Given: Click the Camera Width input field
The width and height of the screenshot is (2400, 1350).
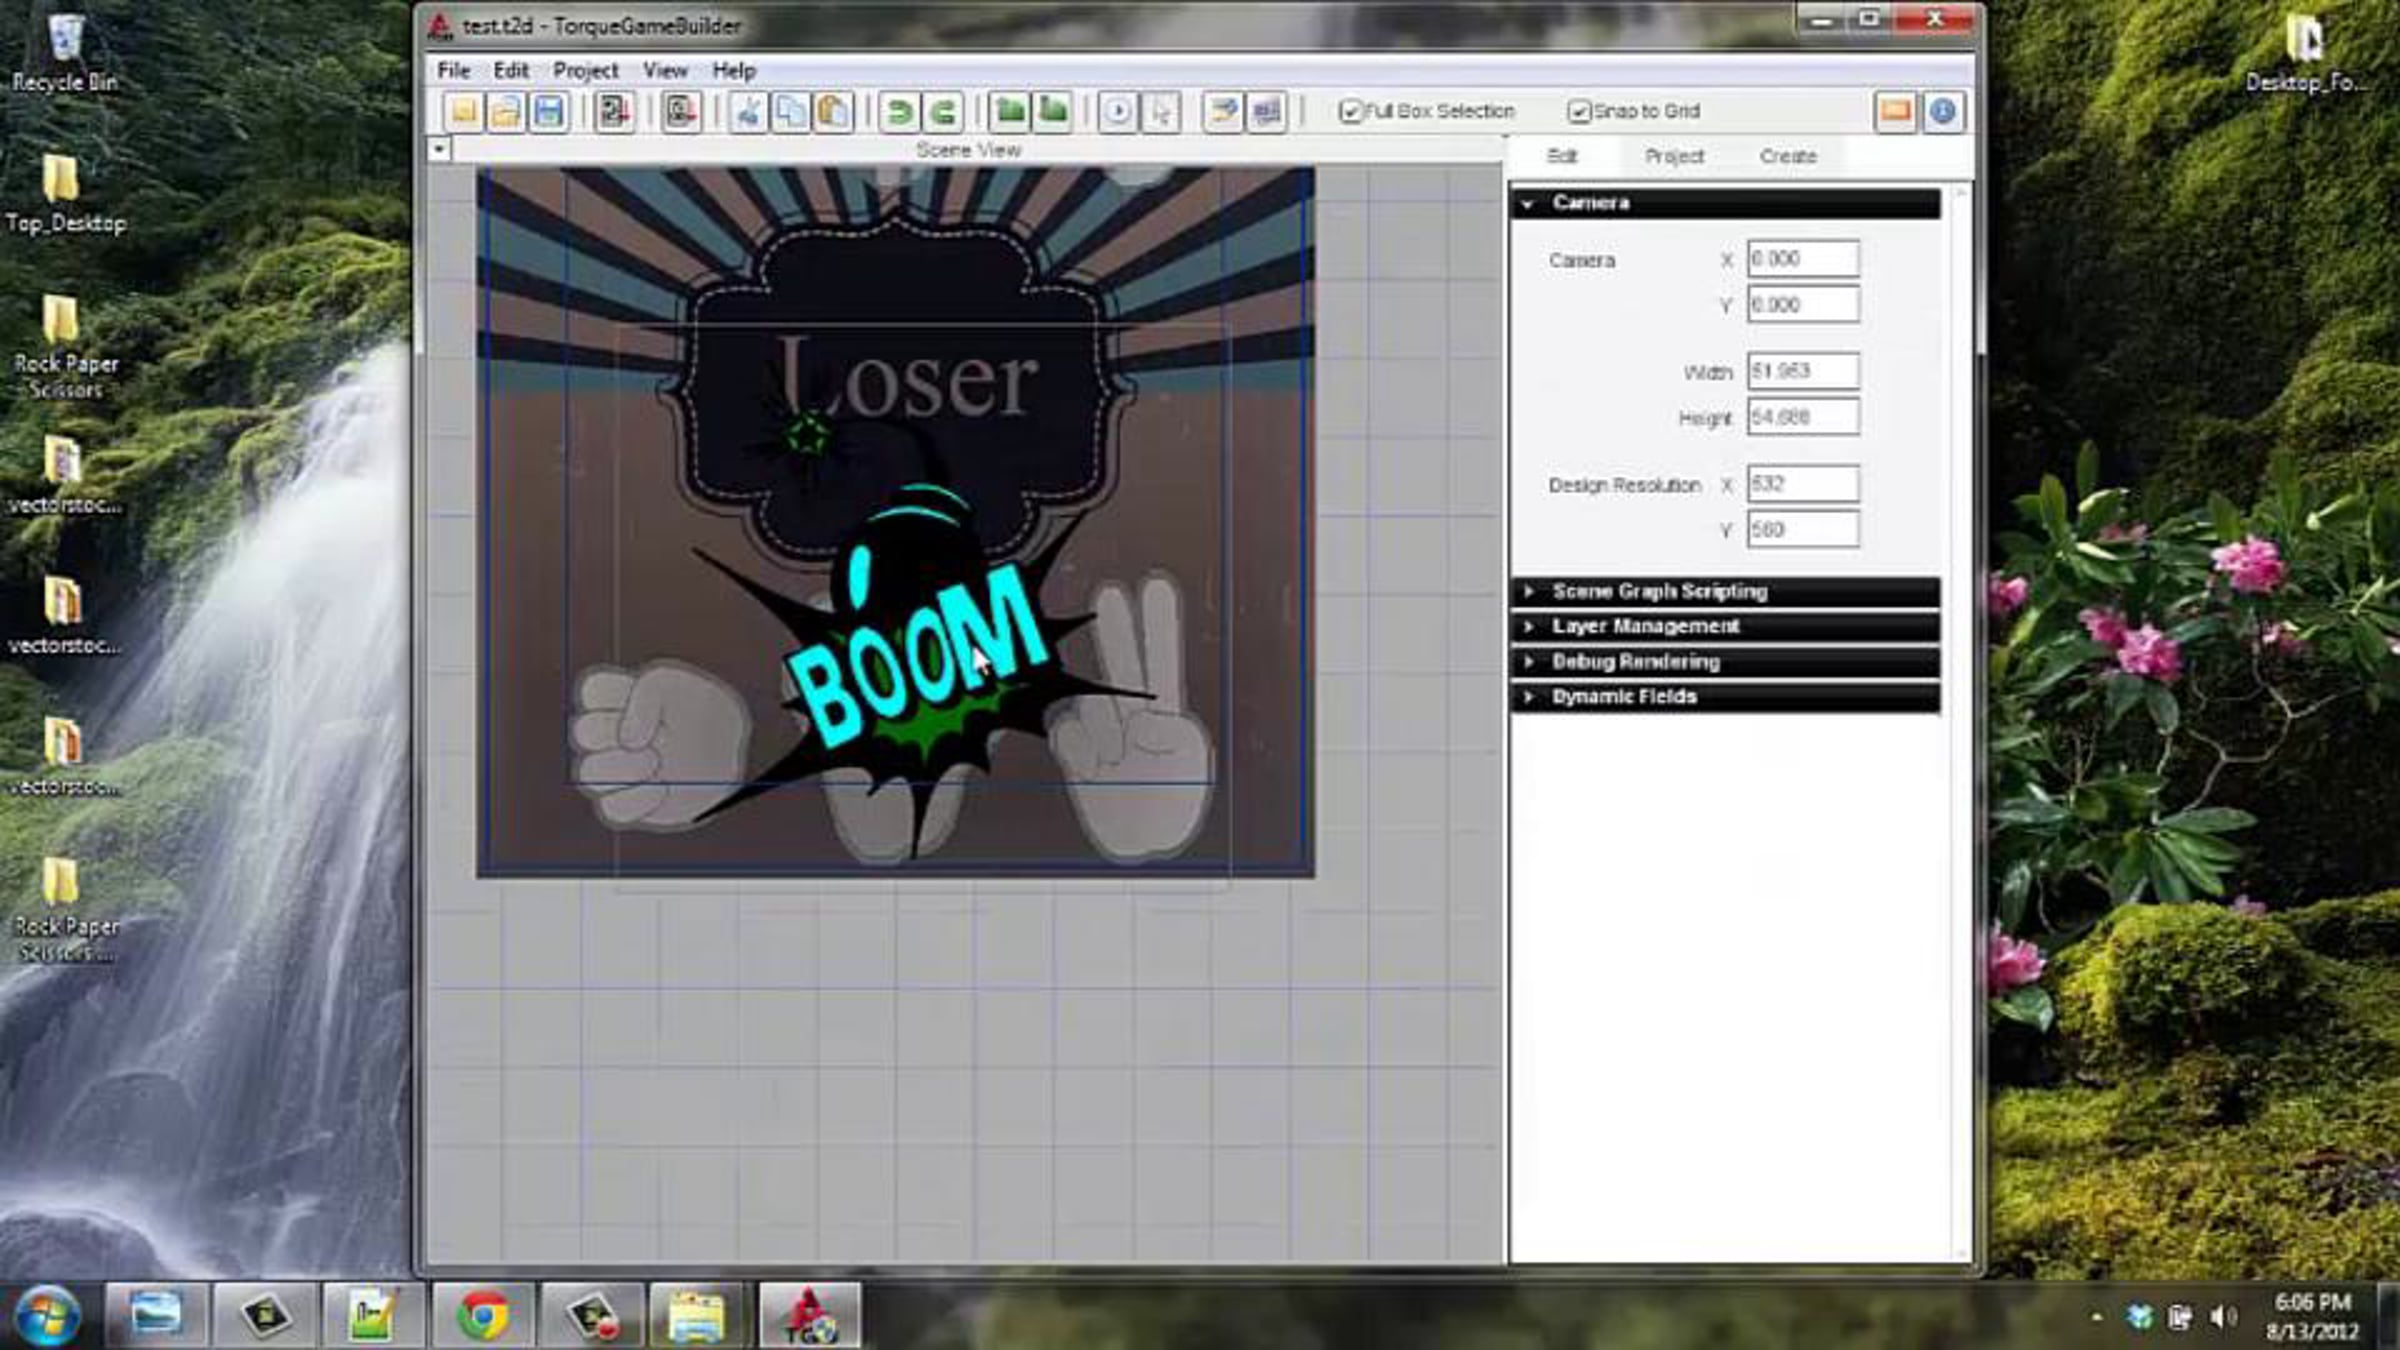Looking at the screenshot, I should tap(1802, 371).
